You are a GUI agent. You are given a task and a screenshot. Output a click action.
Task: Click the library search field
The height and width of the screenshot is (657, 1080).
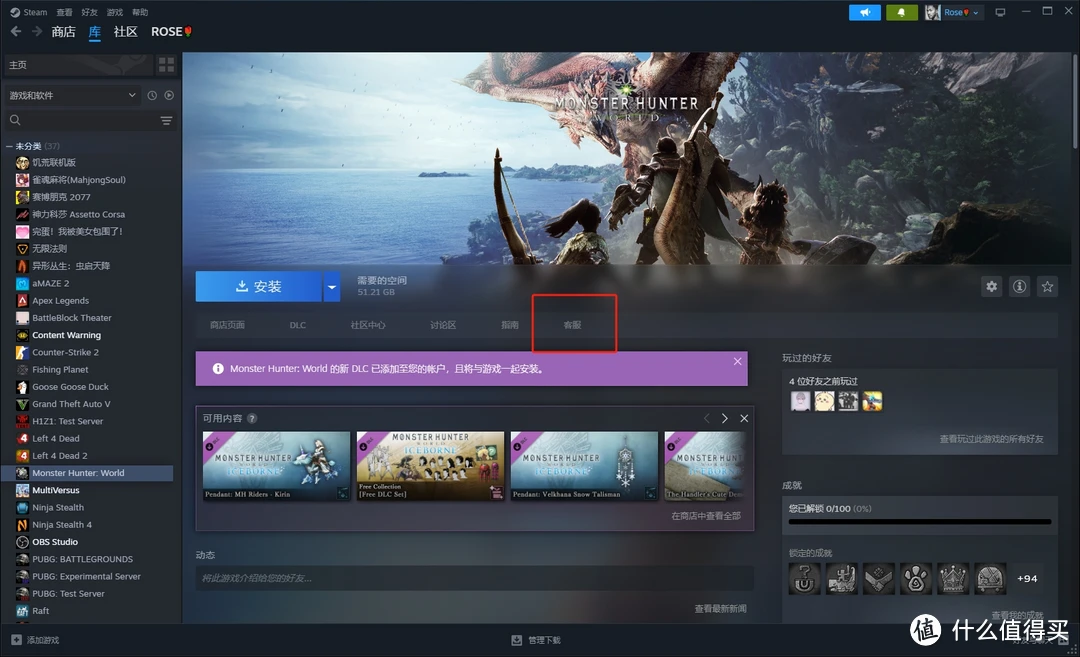point(85,120)
